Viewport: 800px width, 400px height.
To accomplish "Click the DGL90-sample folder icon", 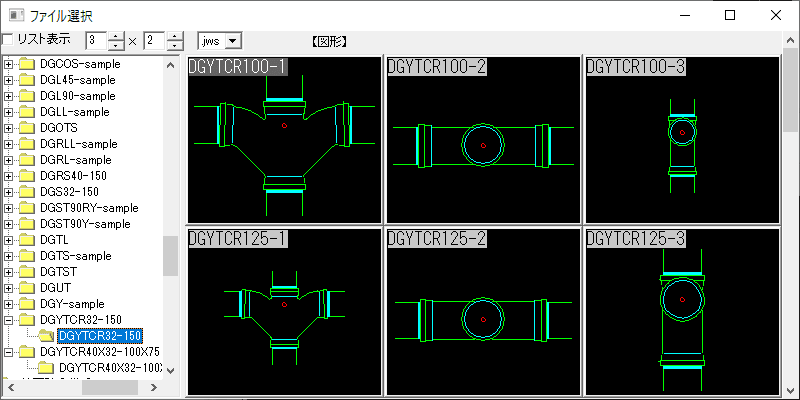I will click(x=27, y=96).
